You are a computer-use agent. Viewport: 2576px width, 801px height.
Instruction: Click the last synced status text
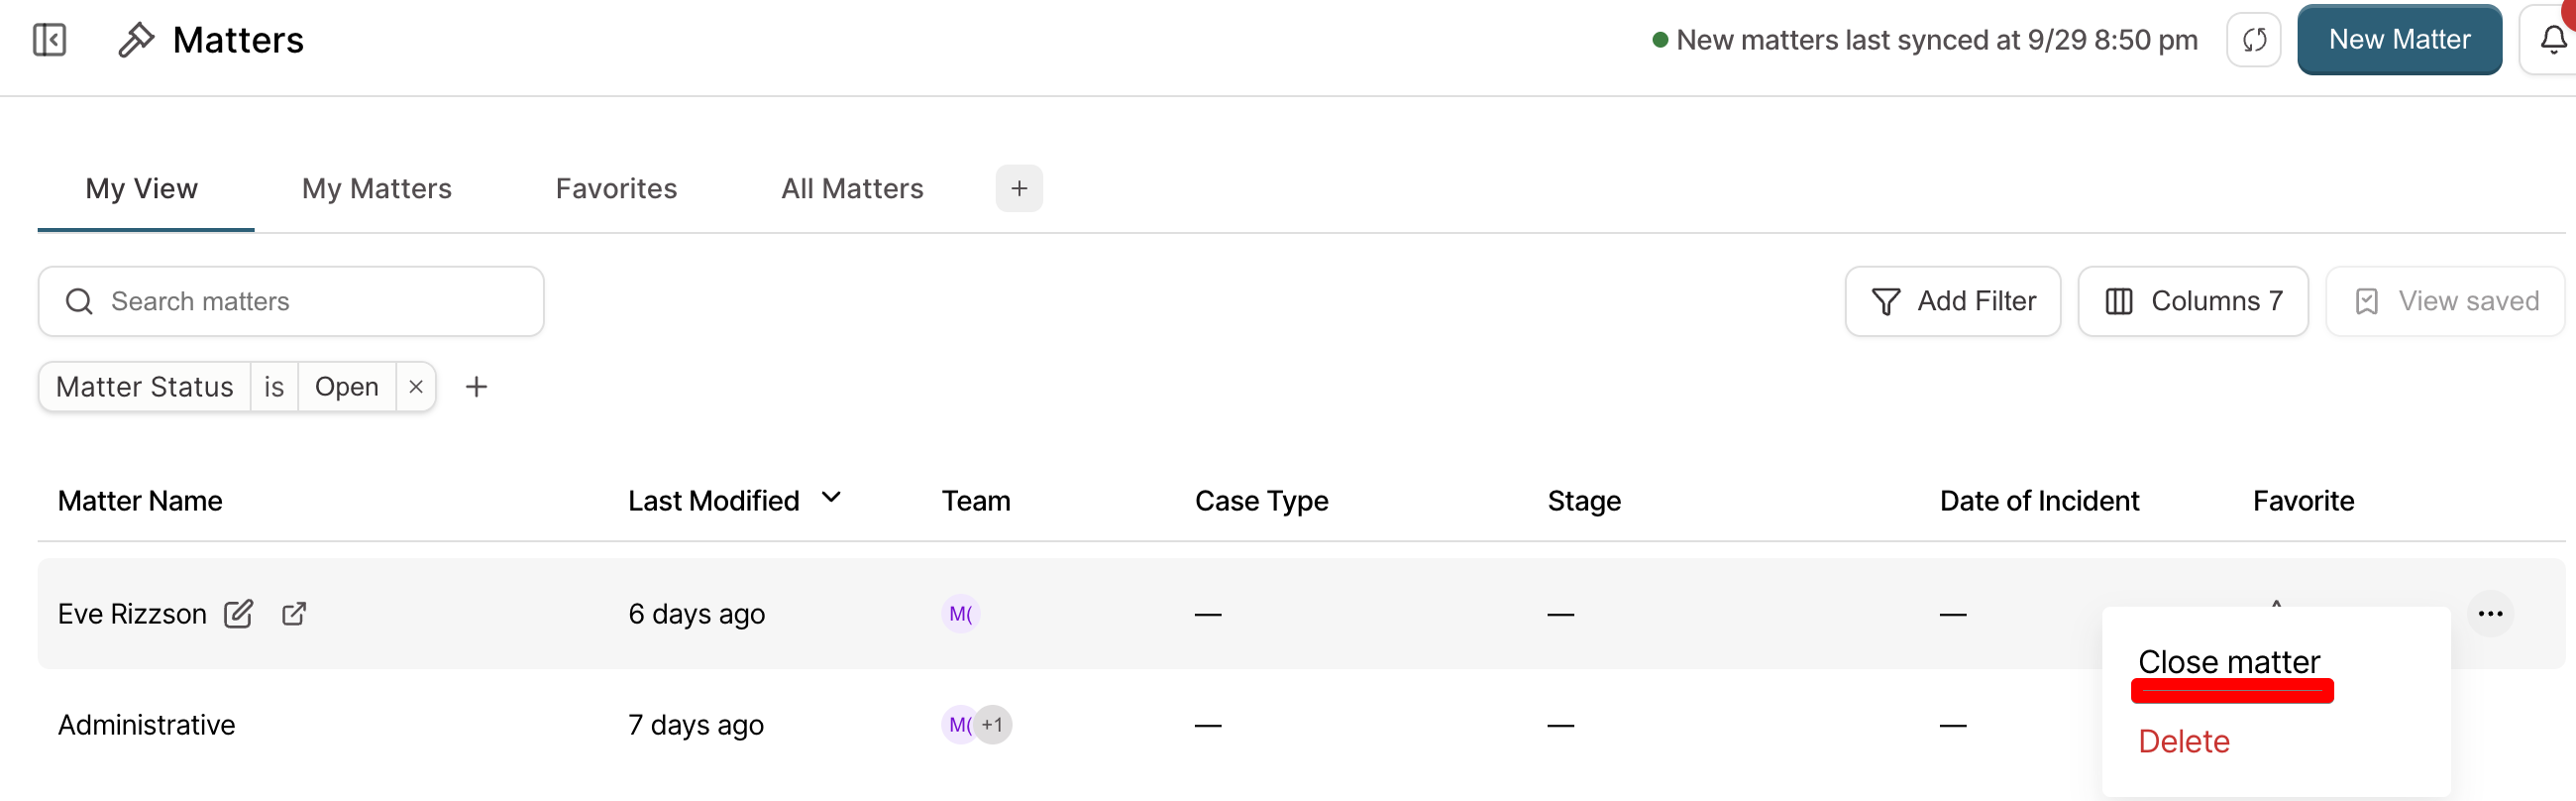pyautogui.click(x=1936, y=40)
